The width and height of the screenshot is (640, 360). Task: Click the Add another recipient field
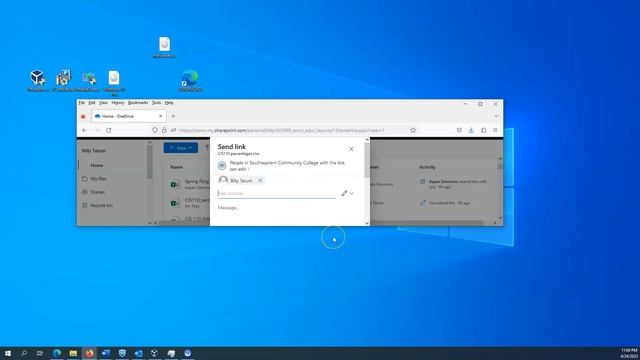(277, 193)
